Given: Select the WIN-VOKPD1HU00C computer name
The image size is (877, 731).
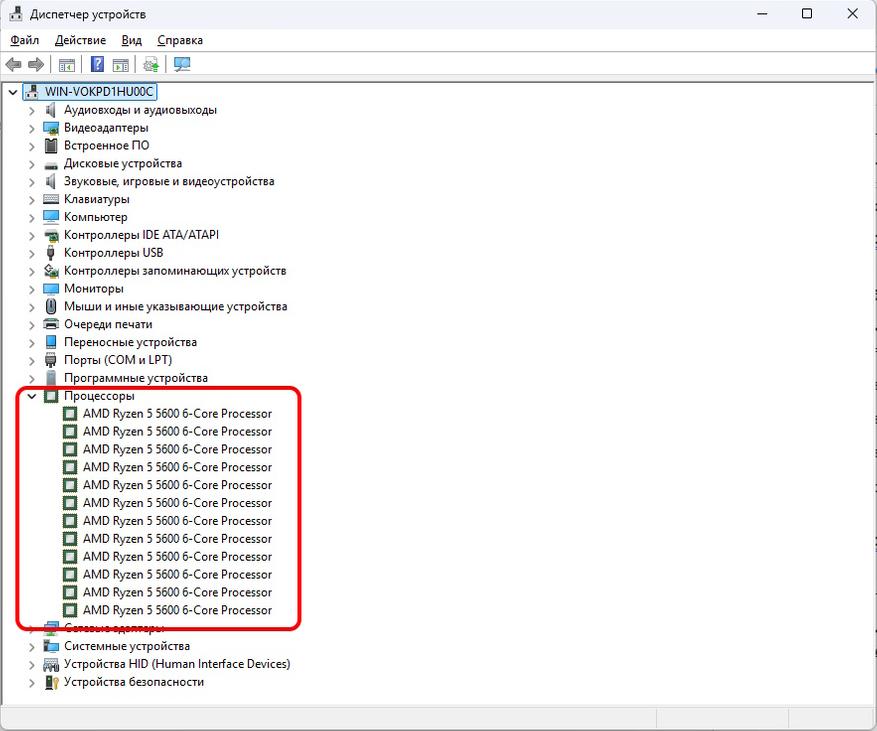Looking at the screenshot, I should pos(99,92).
